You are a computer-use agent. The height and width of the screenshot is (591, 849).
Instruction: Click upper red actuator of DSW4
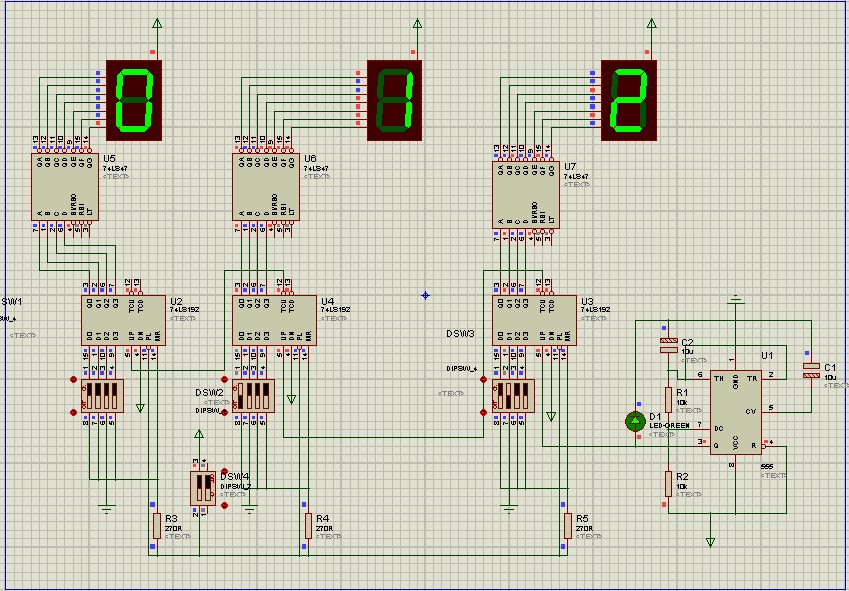[225, 472]
